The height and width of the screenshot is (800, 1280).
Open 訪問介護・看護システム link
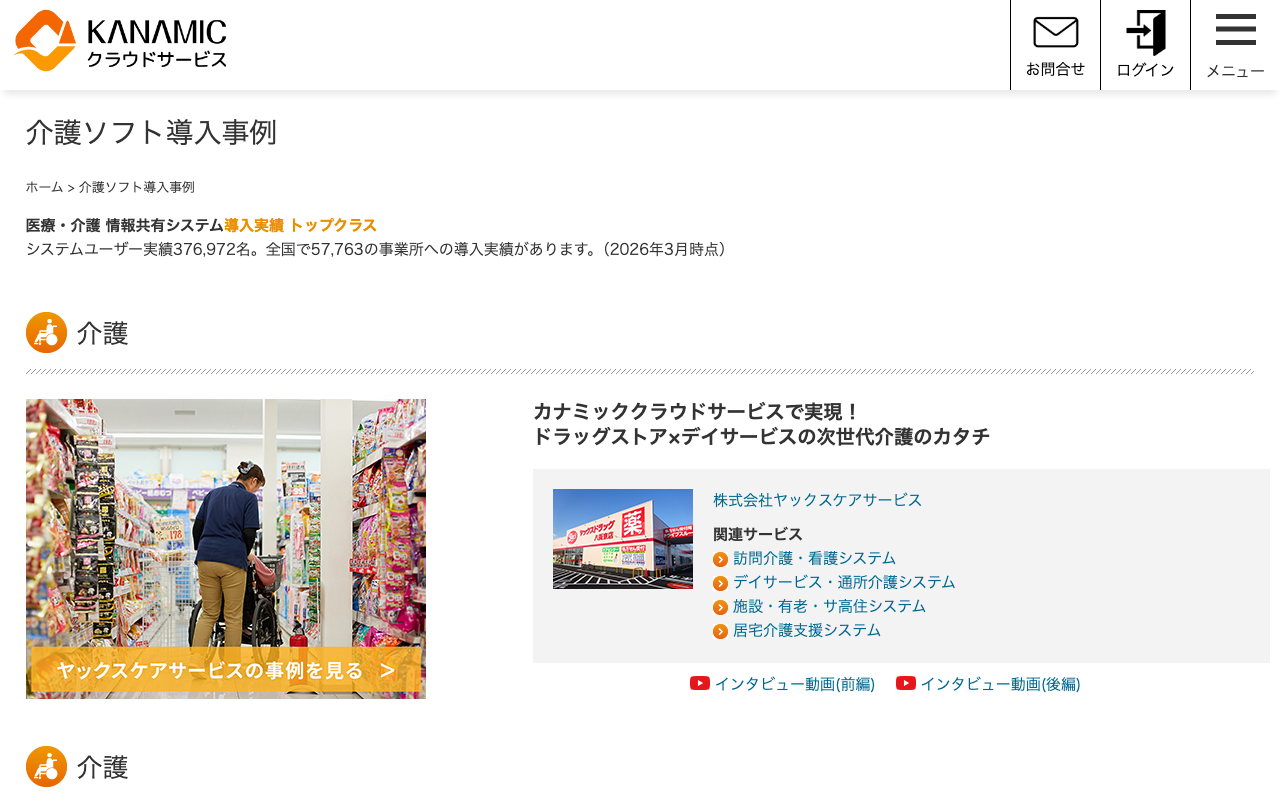click(x=814, y=558)
